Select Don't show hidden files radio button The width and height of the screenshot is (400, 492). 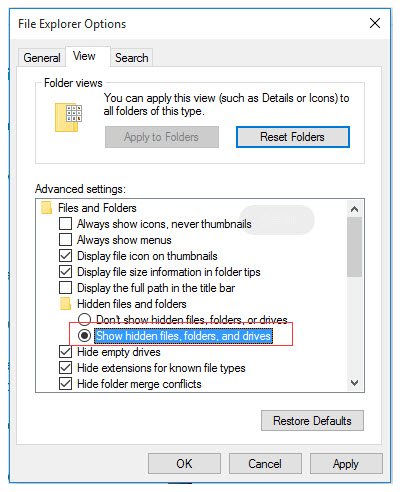point(84,319)
